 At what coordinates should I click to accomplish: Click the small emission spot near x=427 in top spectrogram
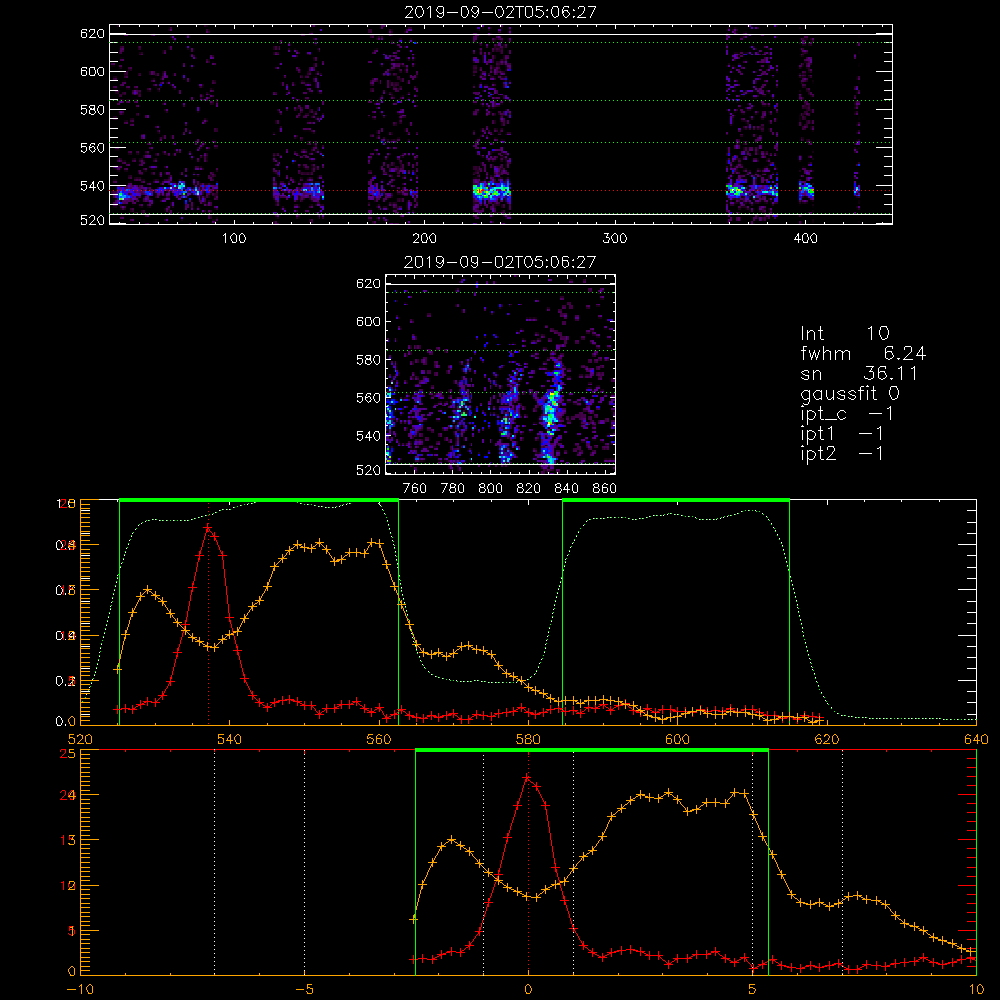pyautogui.click(x=857, y=189)
